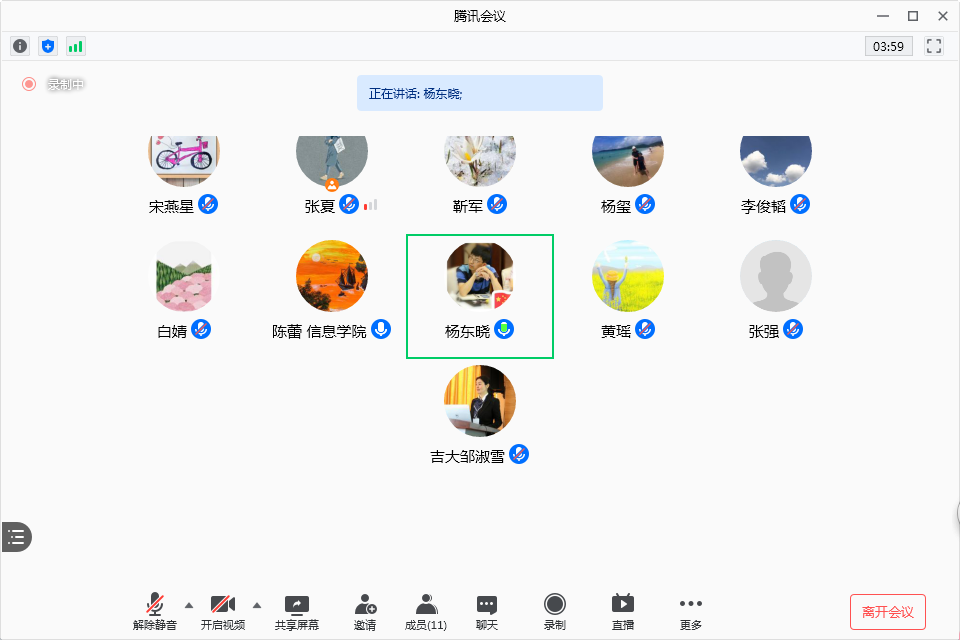The width and height of the screenshot is (960, 640).
Task: Enter full screen mode icon
Action: click(935, 46)
